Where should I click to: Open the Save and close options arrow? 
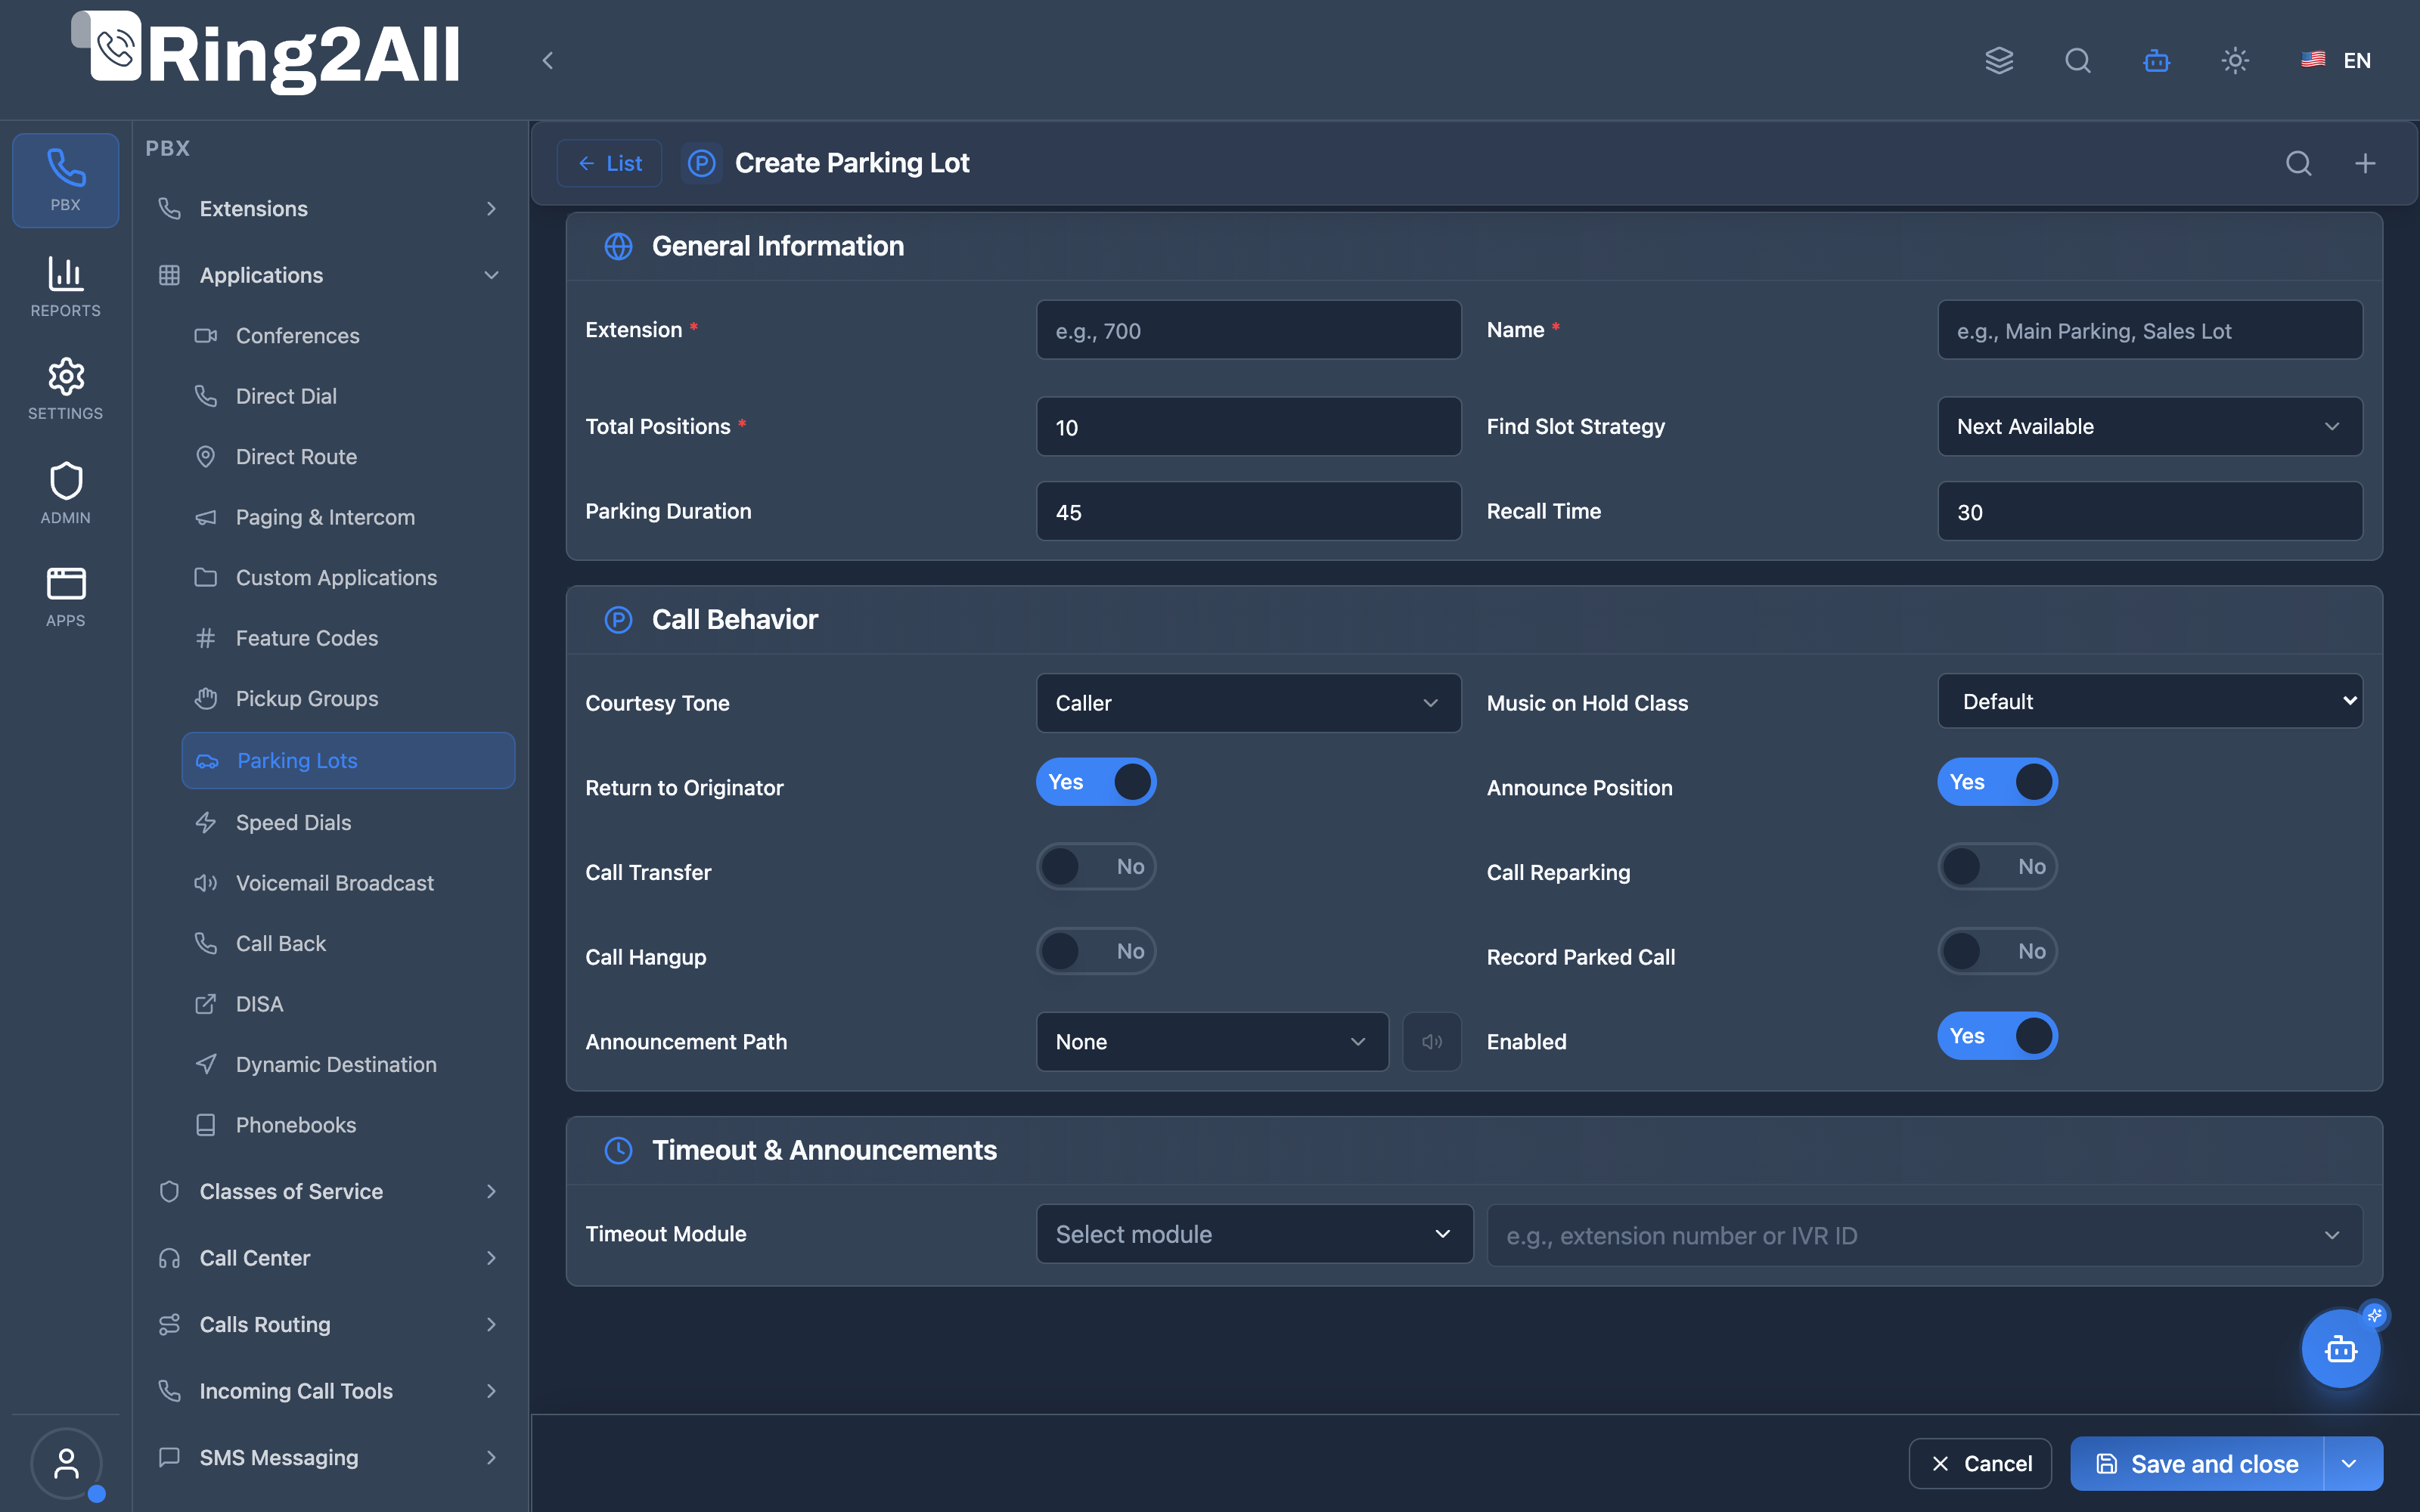pyautogui.click(x=2351, y=1464)
